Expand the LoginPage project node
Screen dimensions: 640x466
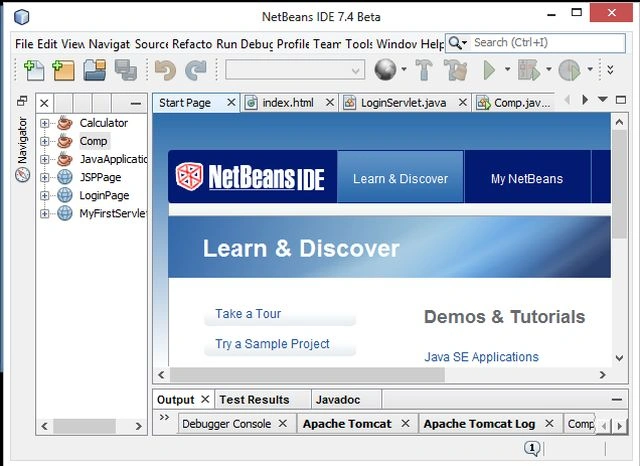pos(44,195)
